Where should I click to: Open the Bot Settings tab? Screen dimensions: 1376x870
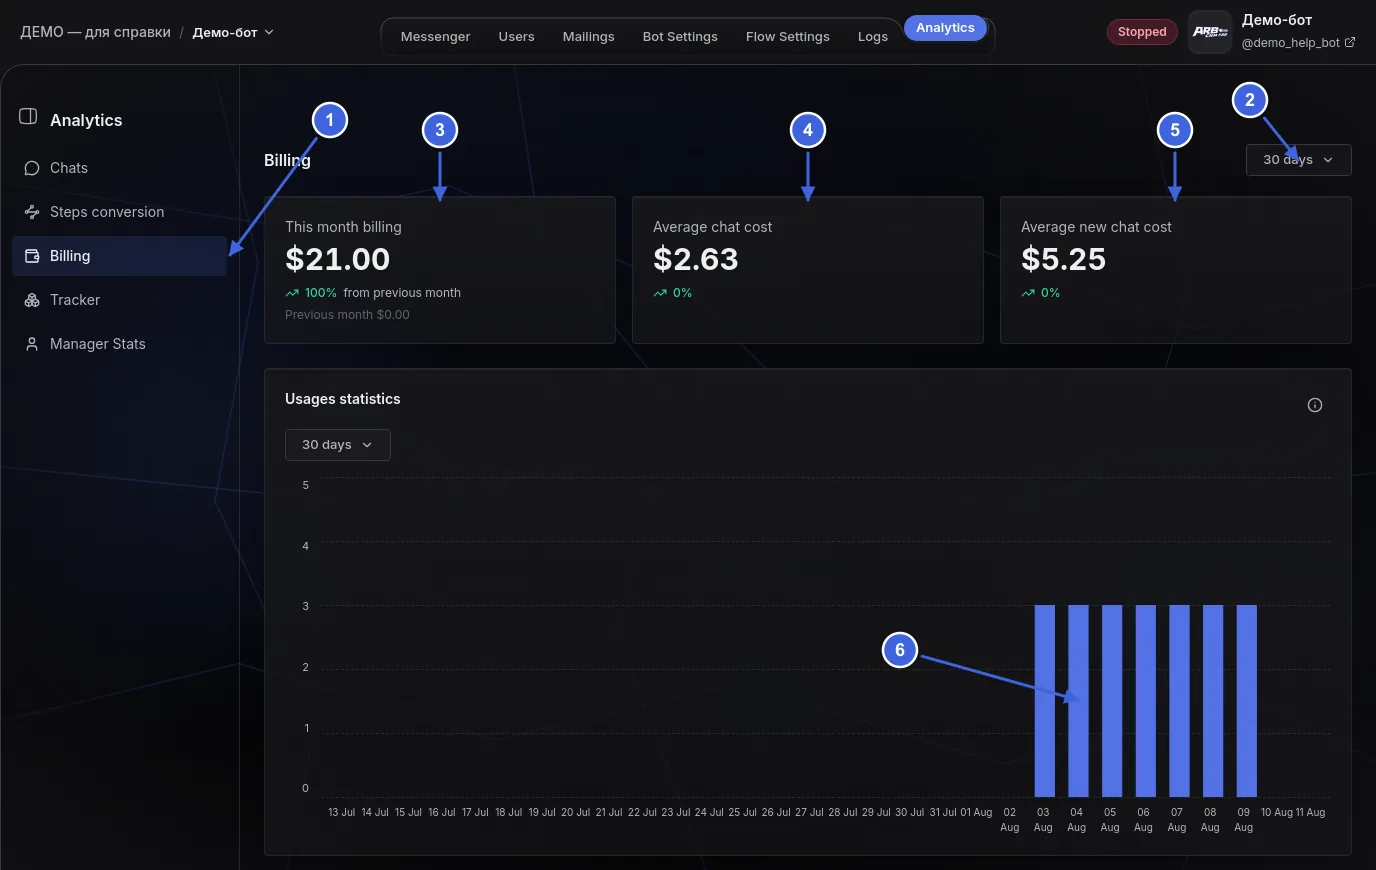[680, 37]
